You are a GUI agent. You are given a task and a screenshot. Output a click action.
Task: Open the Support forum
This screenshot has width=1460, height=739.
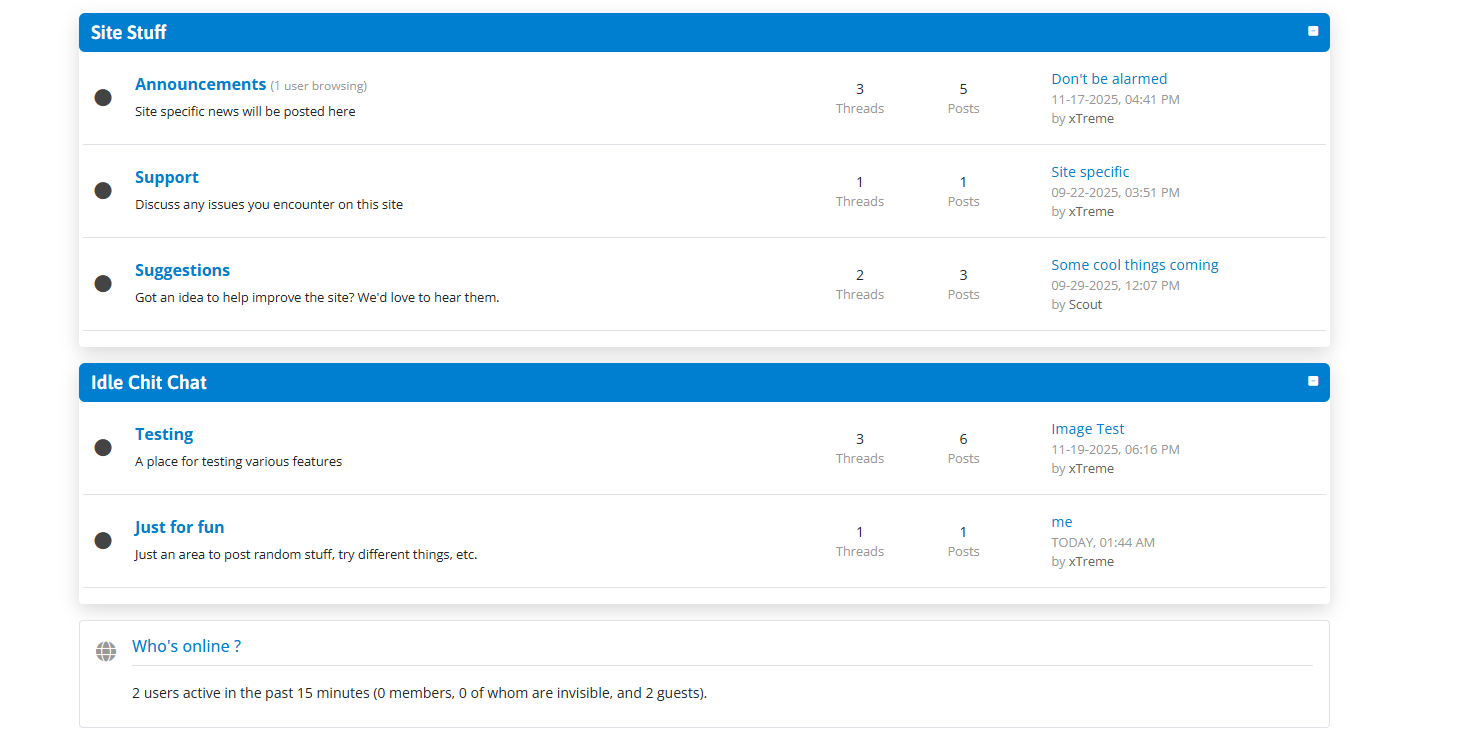tap(166, 177)
